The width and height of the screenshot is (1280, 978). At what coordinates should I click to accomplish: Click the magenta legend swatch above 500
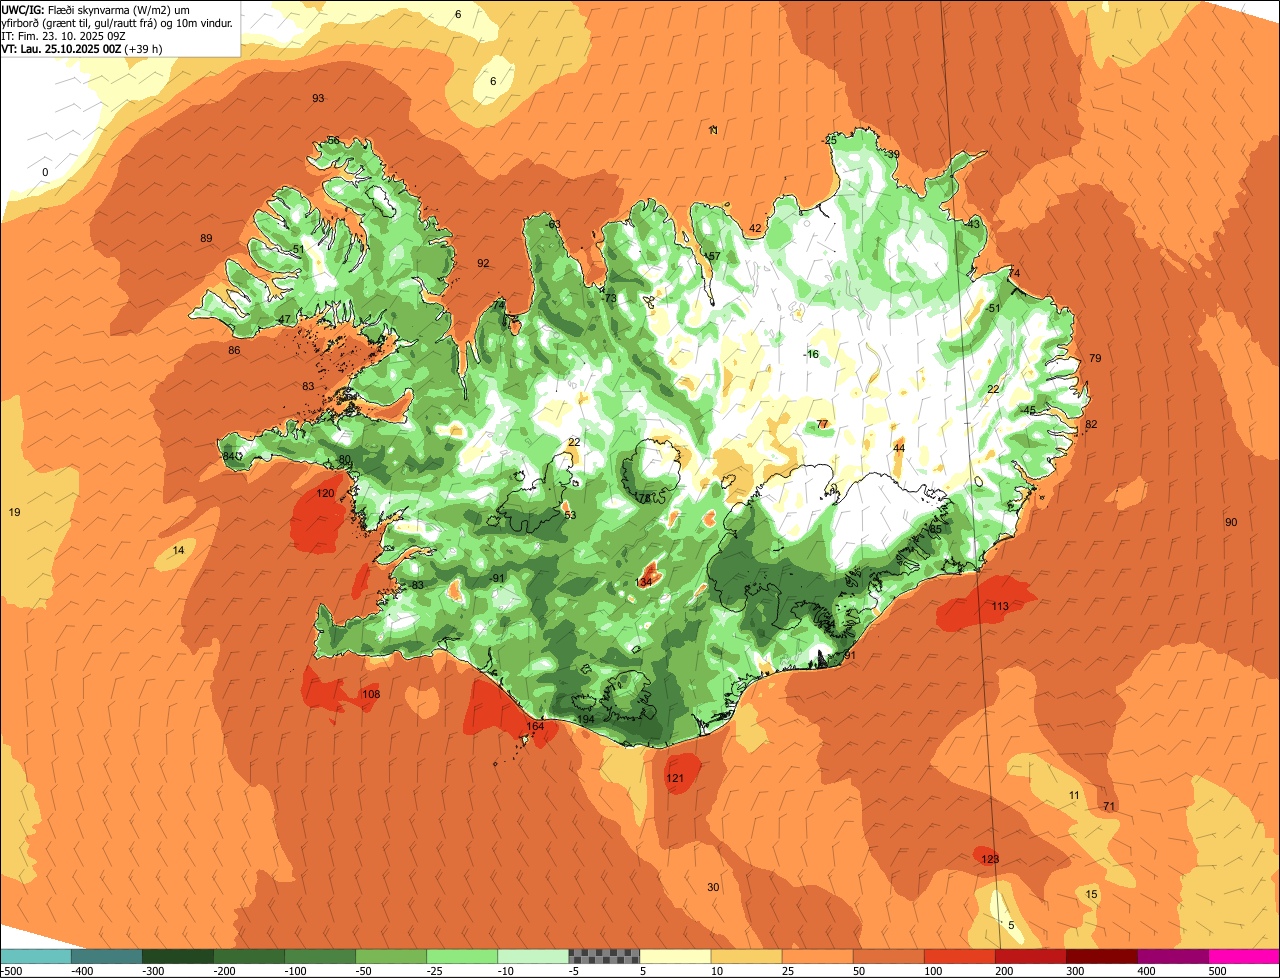point(1244,956)
